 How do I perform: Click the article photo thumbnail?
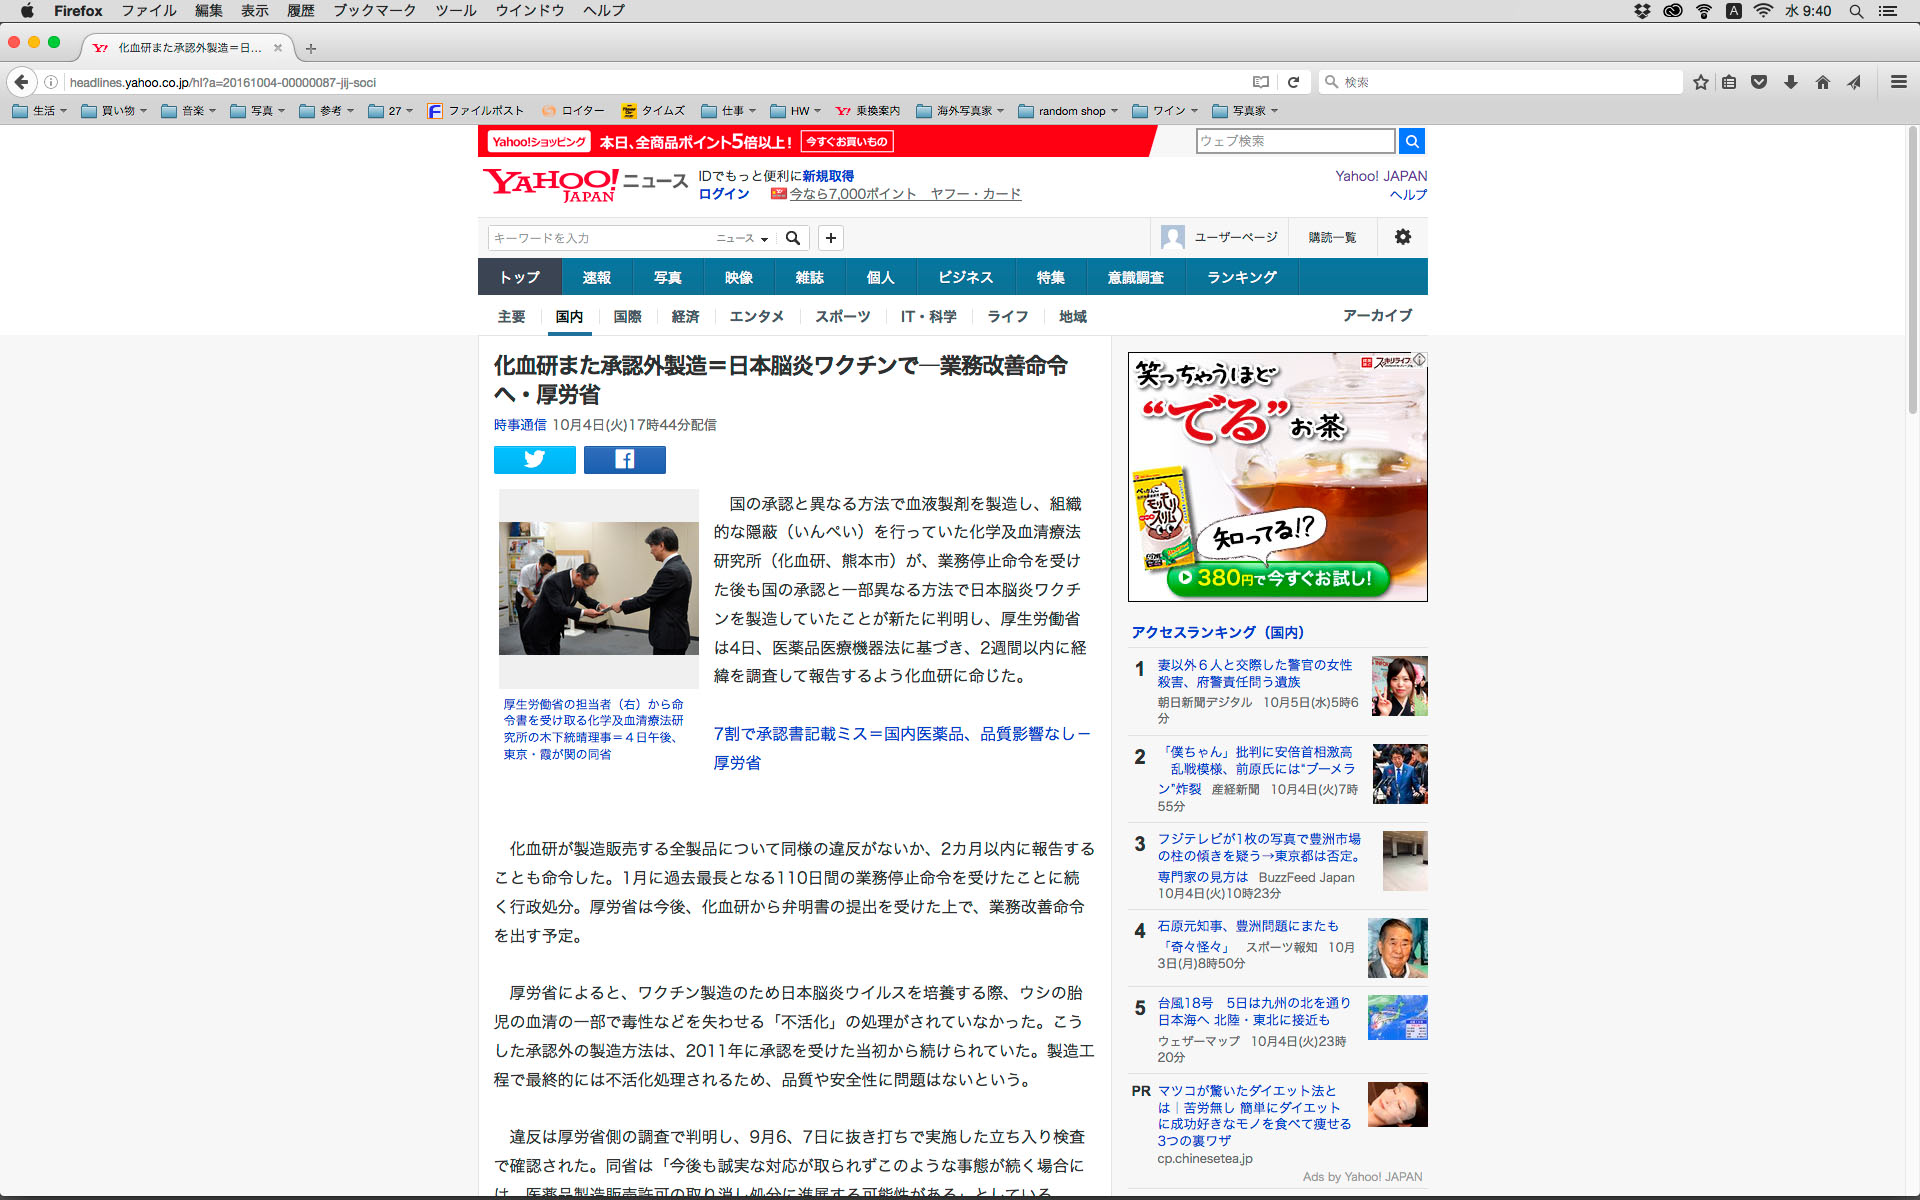pos(598,588)
